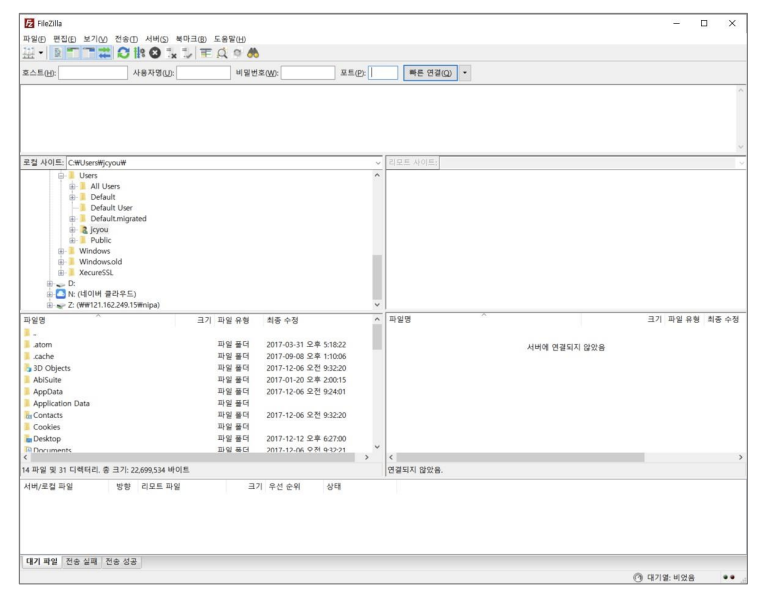Expand the D: drive node
Image resolution: width=783 pixels, height=600 pixels.
tap(49, 284)
